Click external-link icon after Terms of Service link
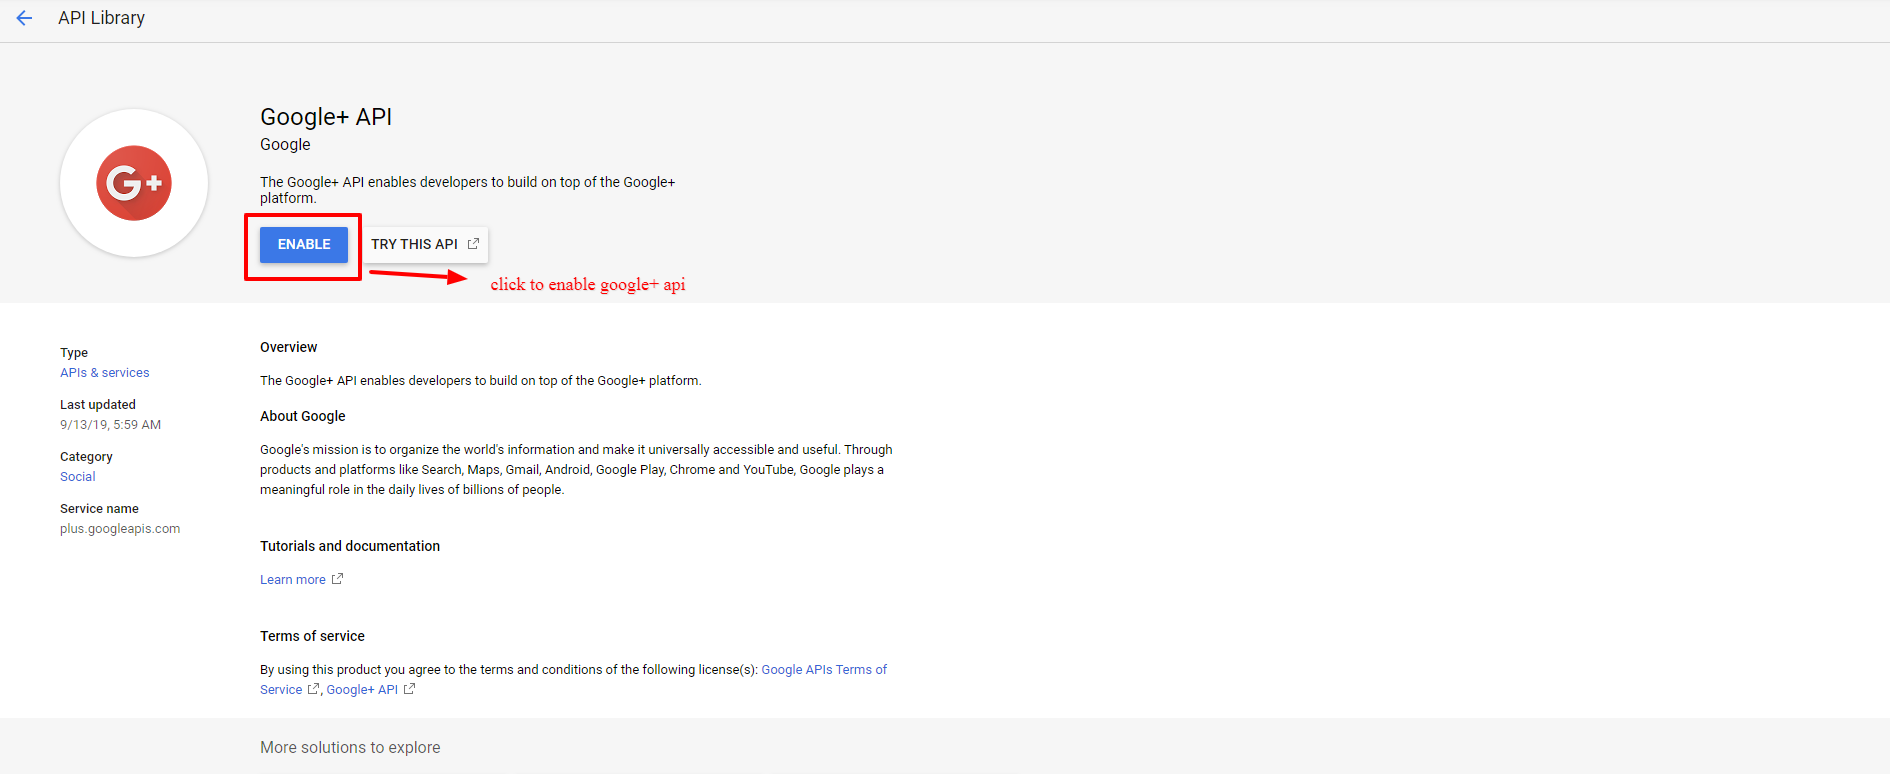Viewport: 1890px width, 774px height. click(313, 689)
